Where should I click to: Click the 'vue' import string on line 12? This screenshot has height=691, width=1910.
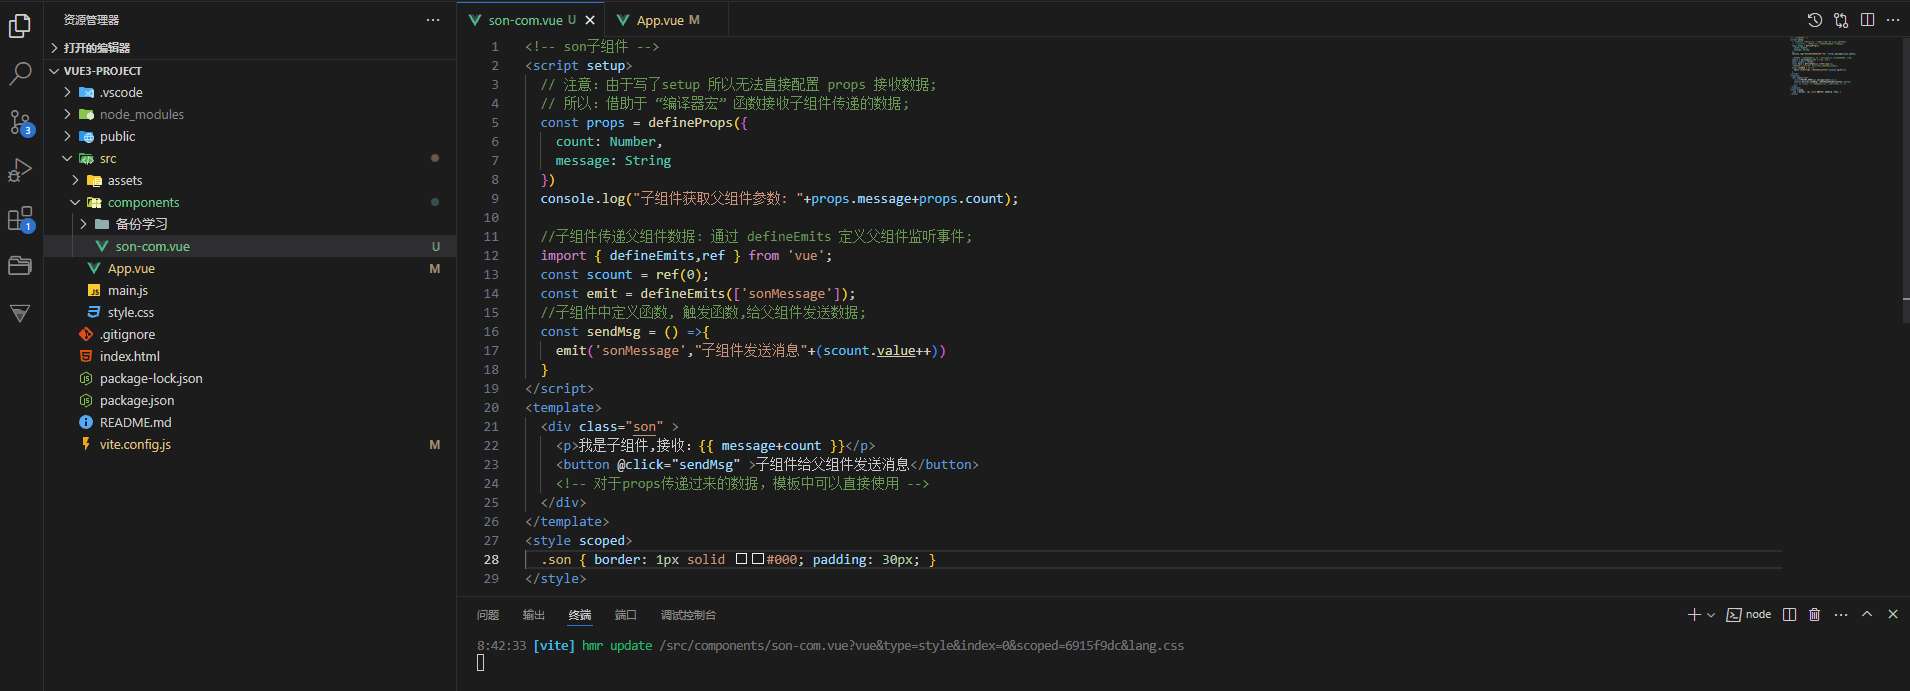(x=806, y=256)
